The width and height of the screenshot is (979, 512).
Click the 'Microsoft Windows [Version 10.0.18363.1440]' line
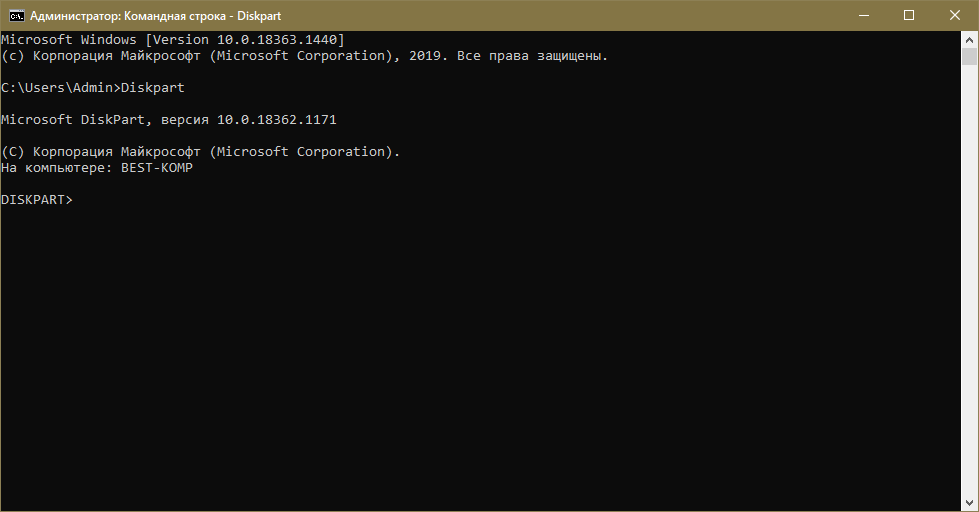[x=172, y=40]
